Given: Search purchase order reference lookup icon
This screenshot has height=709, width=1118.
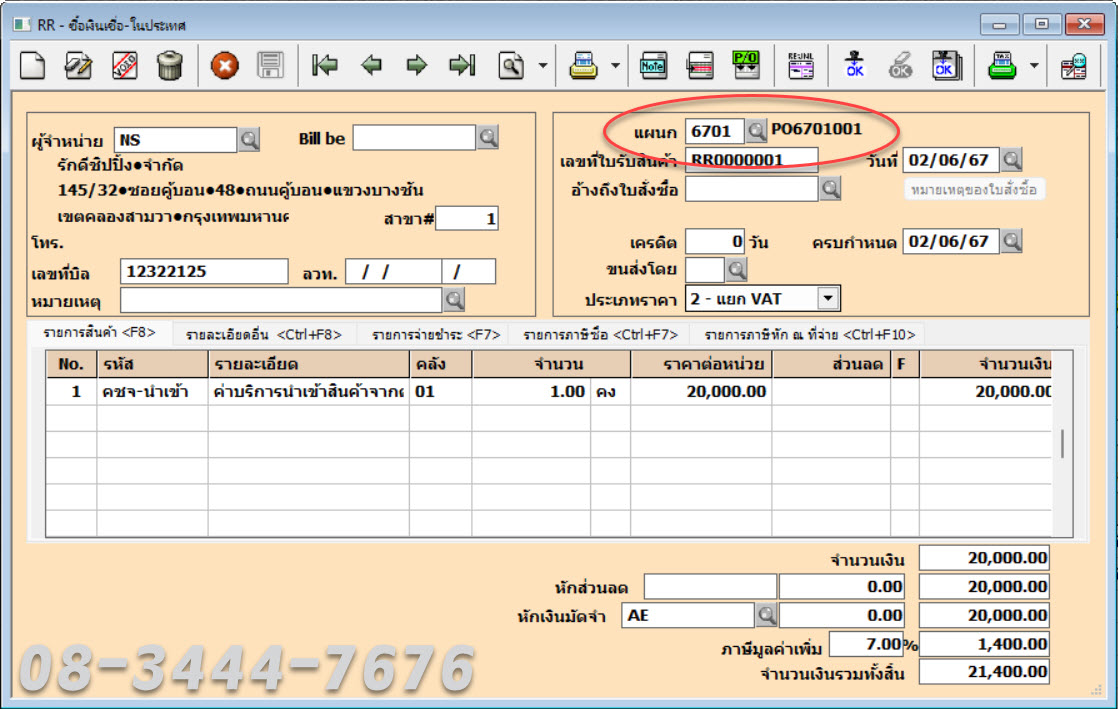Looking at the screenshot, I should pyautogui.click(x=830, y=189).
